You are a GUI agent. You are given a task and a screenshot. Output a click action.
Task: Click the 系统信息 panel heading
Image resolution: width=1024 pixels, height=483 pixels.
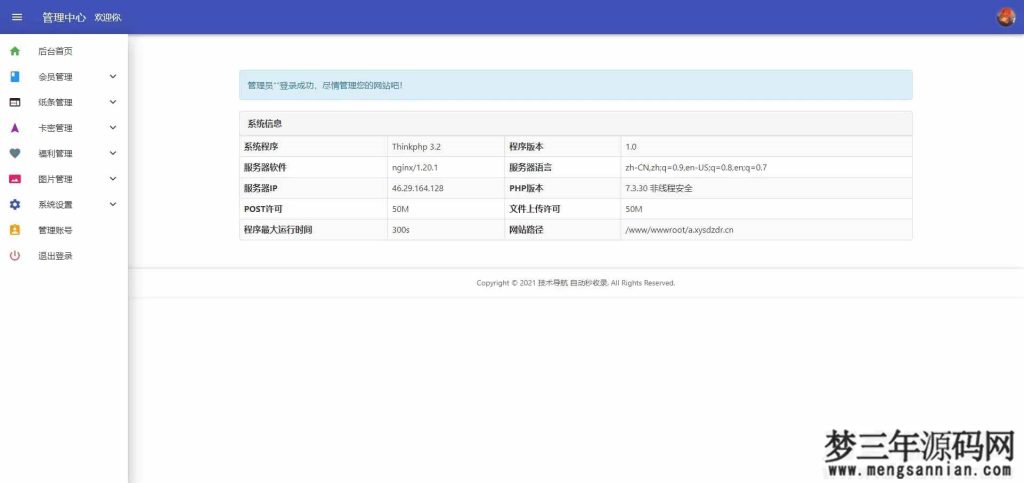[x=575, y=123]
